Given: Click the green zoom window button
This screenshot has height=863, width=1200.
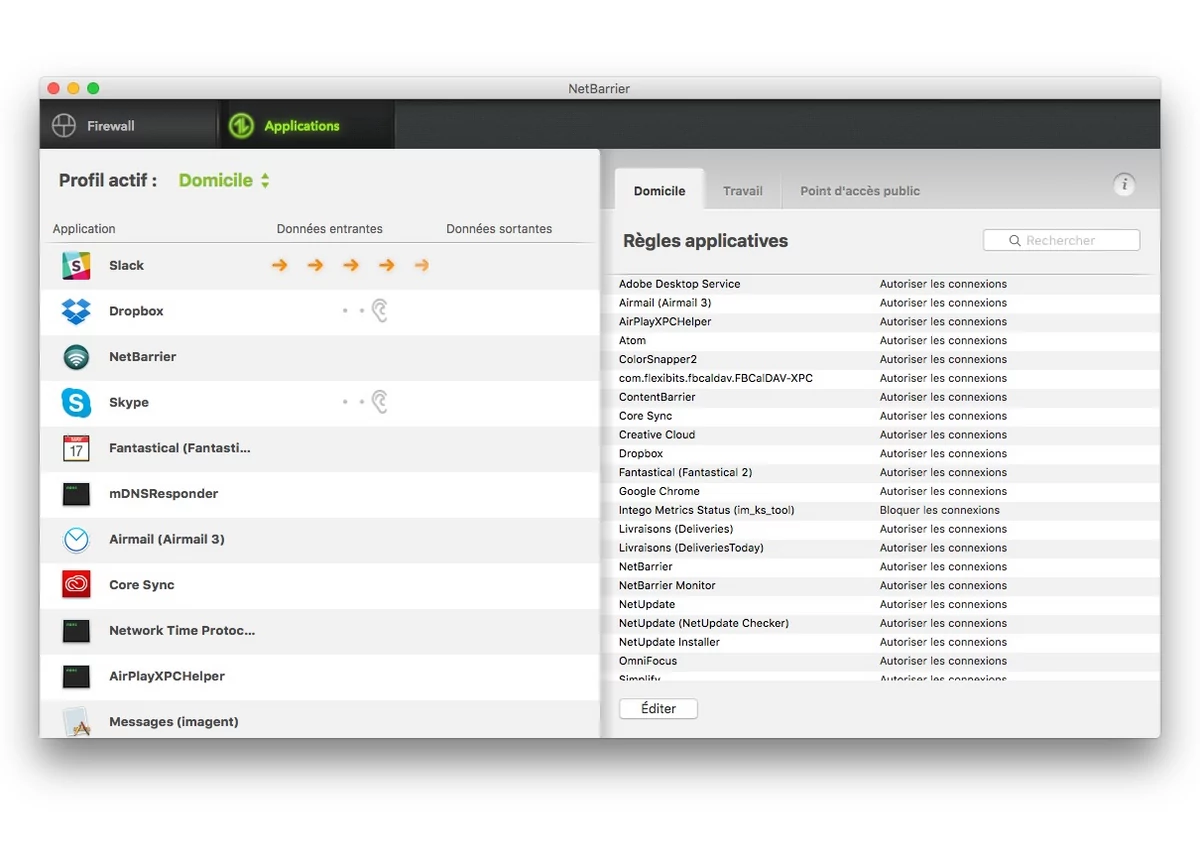Looking at the screenshot, I should 93,88.
